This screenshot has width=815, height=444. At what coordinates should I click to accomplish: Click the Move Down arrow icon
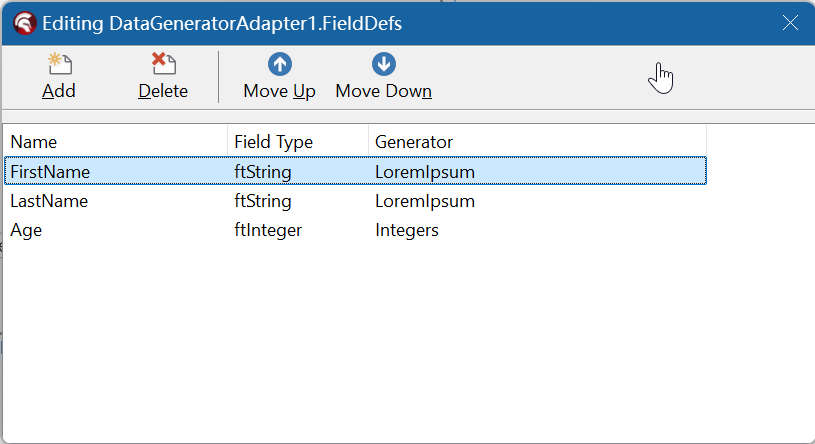(384, 65)
